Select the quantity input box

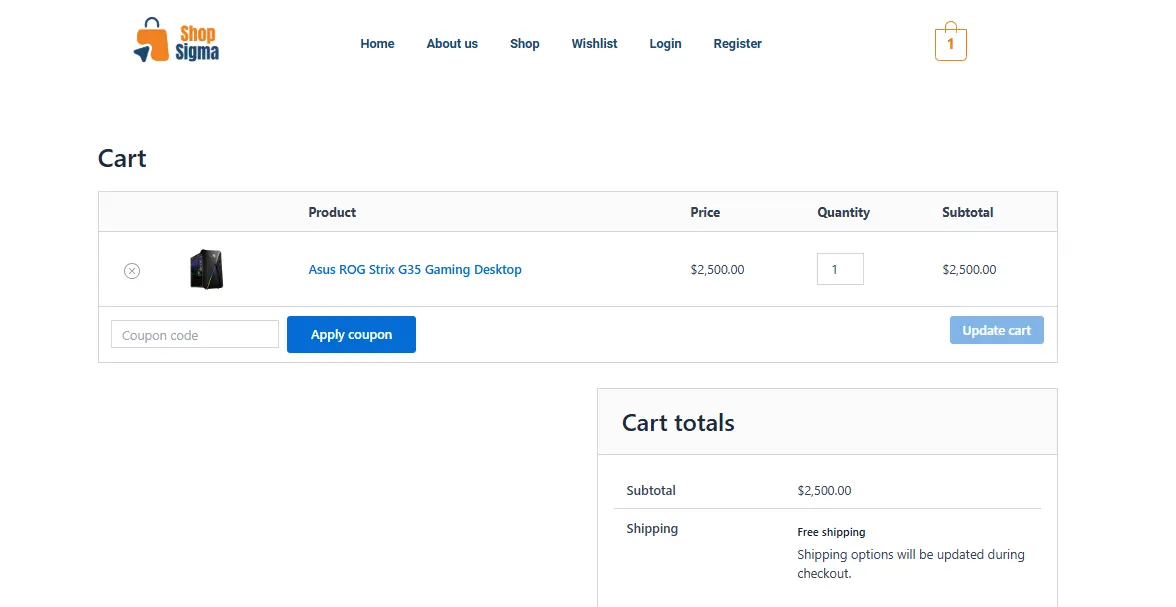coord(840,269)
